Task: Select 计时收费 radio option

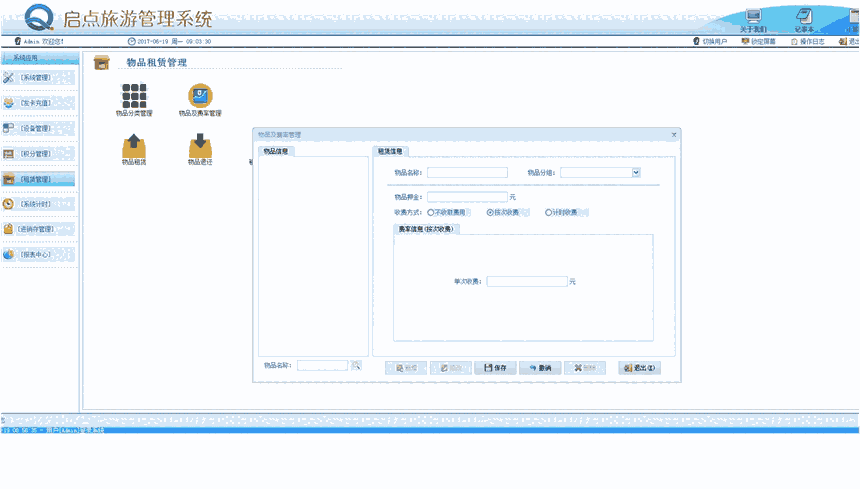Action: tap(548, 212)
